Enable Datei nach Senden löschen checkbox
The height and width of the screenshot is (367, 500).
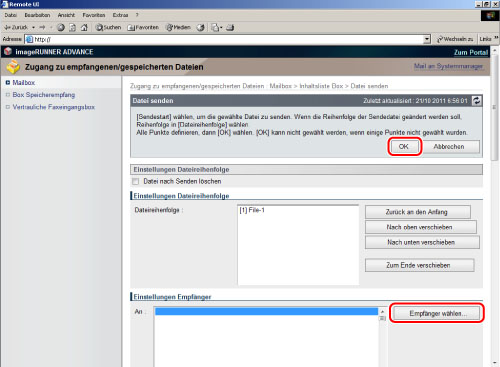tap(135, 182)
